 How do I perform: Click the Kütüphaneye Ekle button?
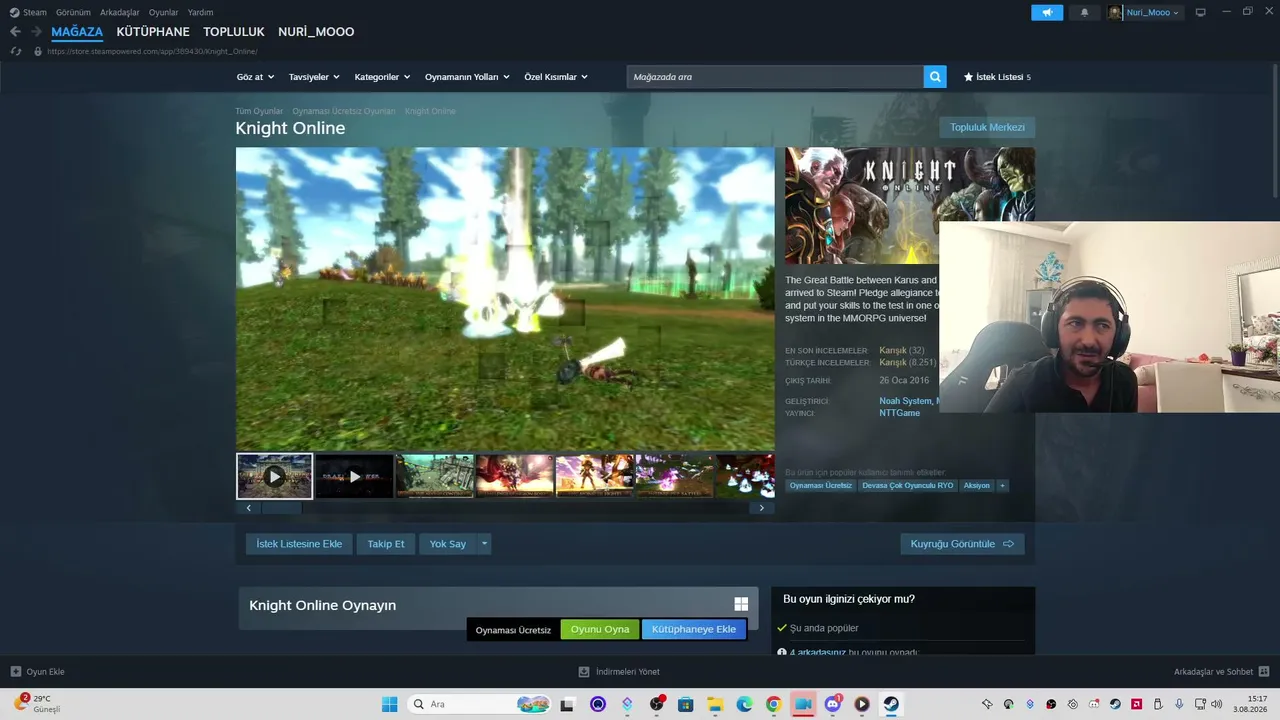(x=694, y=629)
